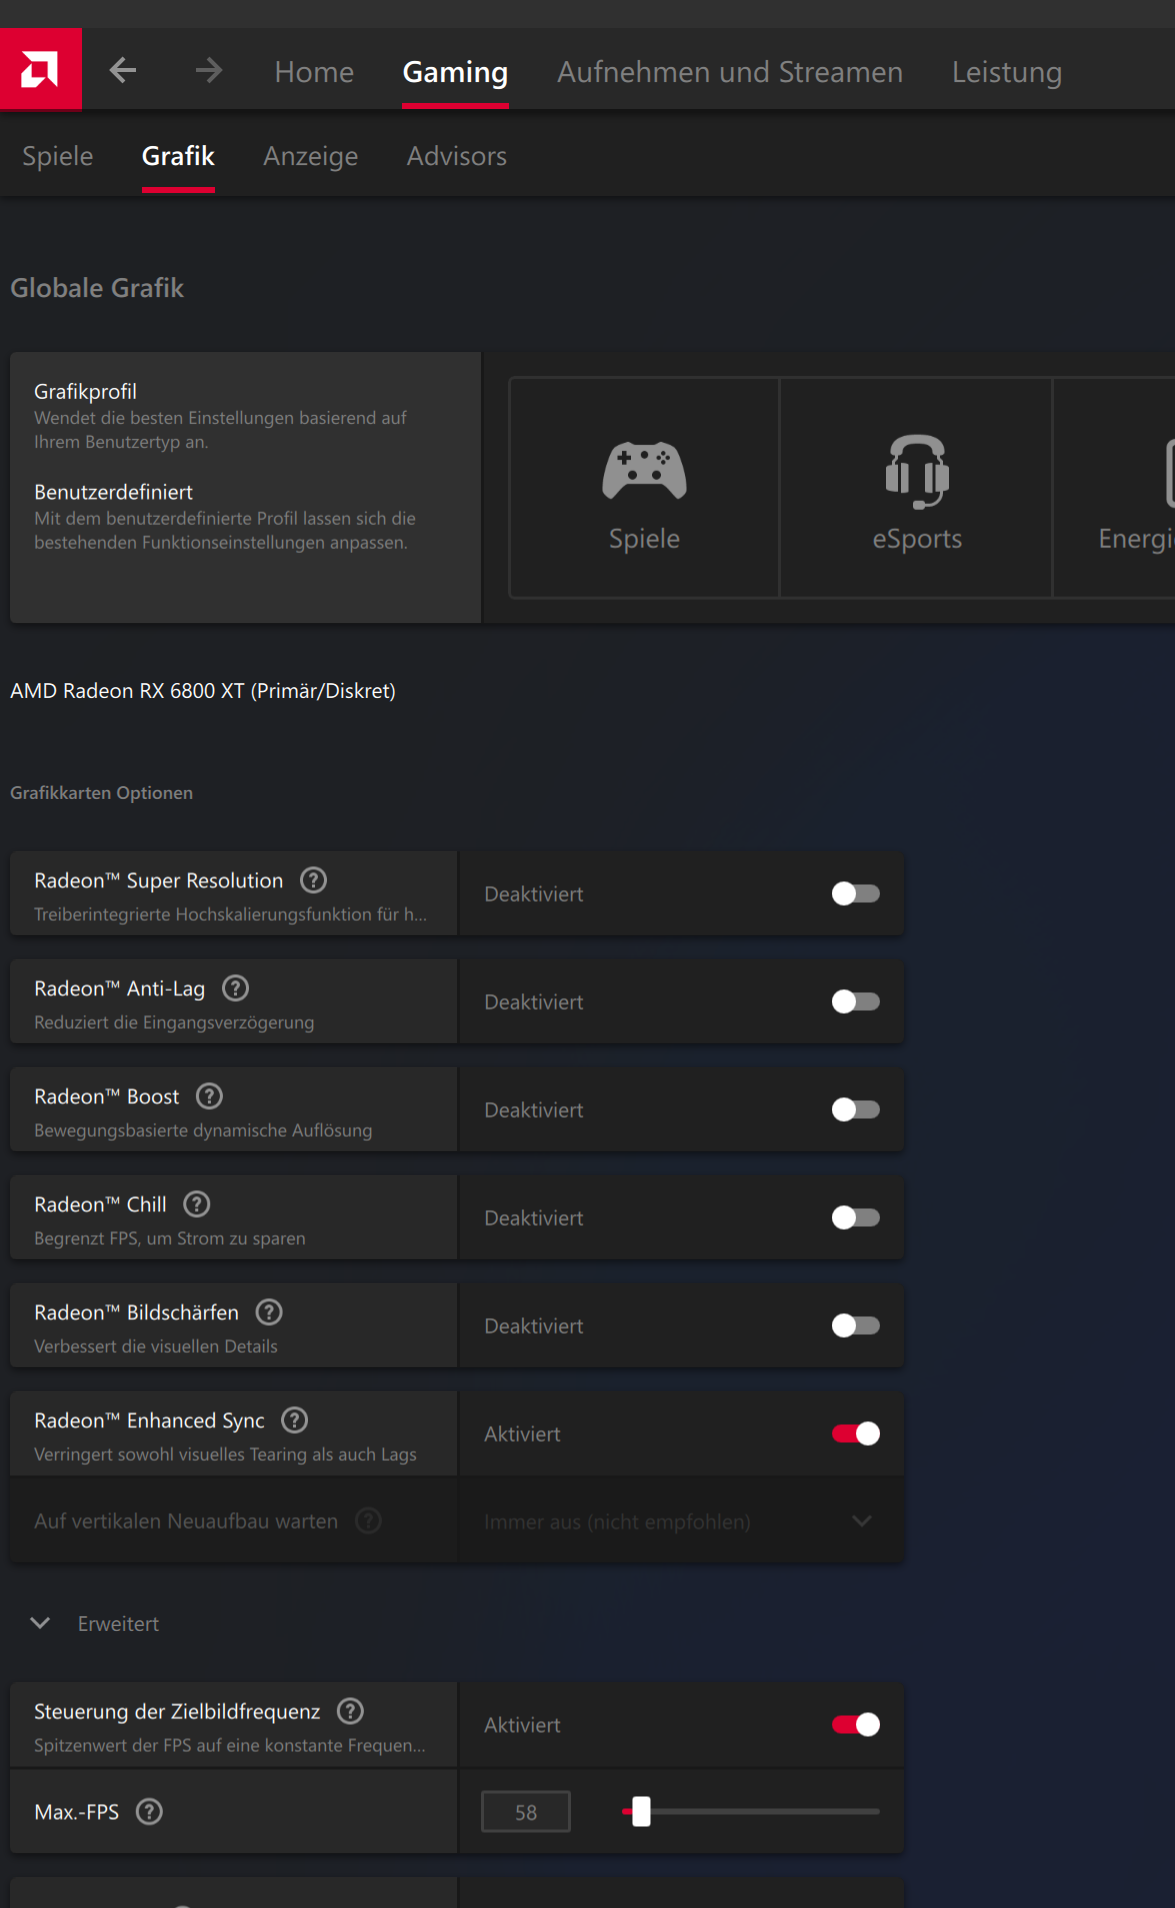Open help icon for vertikalen Neuaufbau
The width and height of the screenshot is (1175, 1908).
point(369,1521)
